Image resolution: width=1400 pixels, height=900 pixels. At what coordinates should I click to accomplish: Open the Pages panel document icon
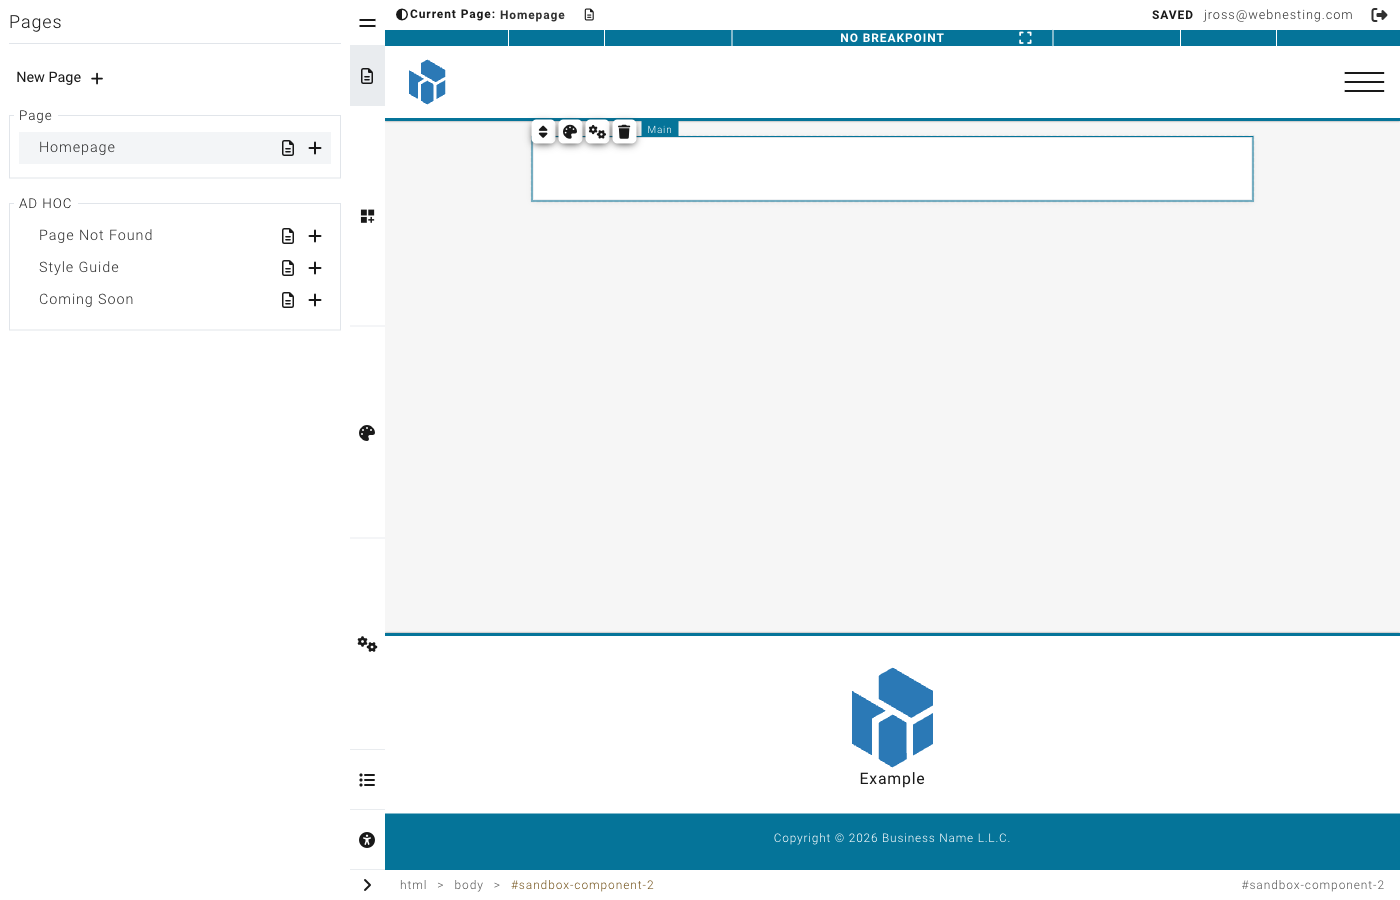367,75
